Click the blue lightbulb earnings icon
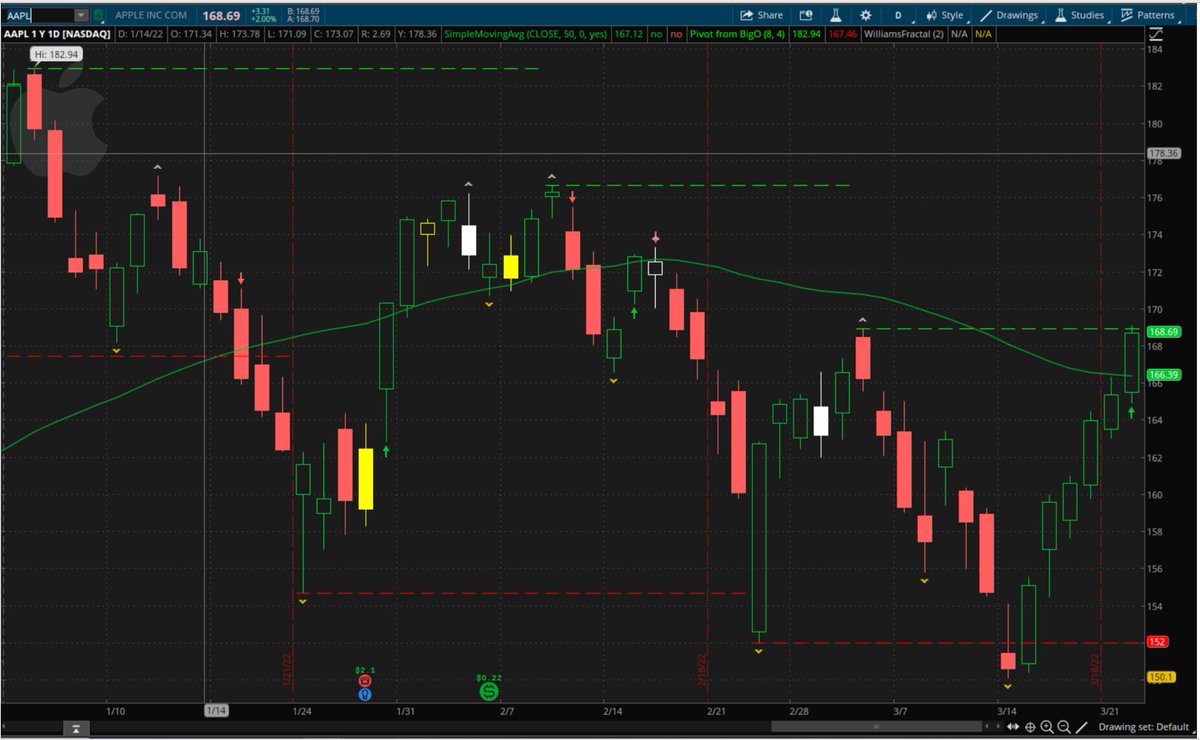Image resolution: width=1200 pixels, height=740 pixels. tap(365, 693)
